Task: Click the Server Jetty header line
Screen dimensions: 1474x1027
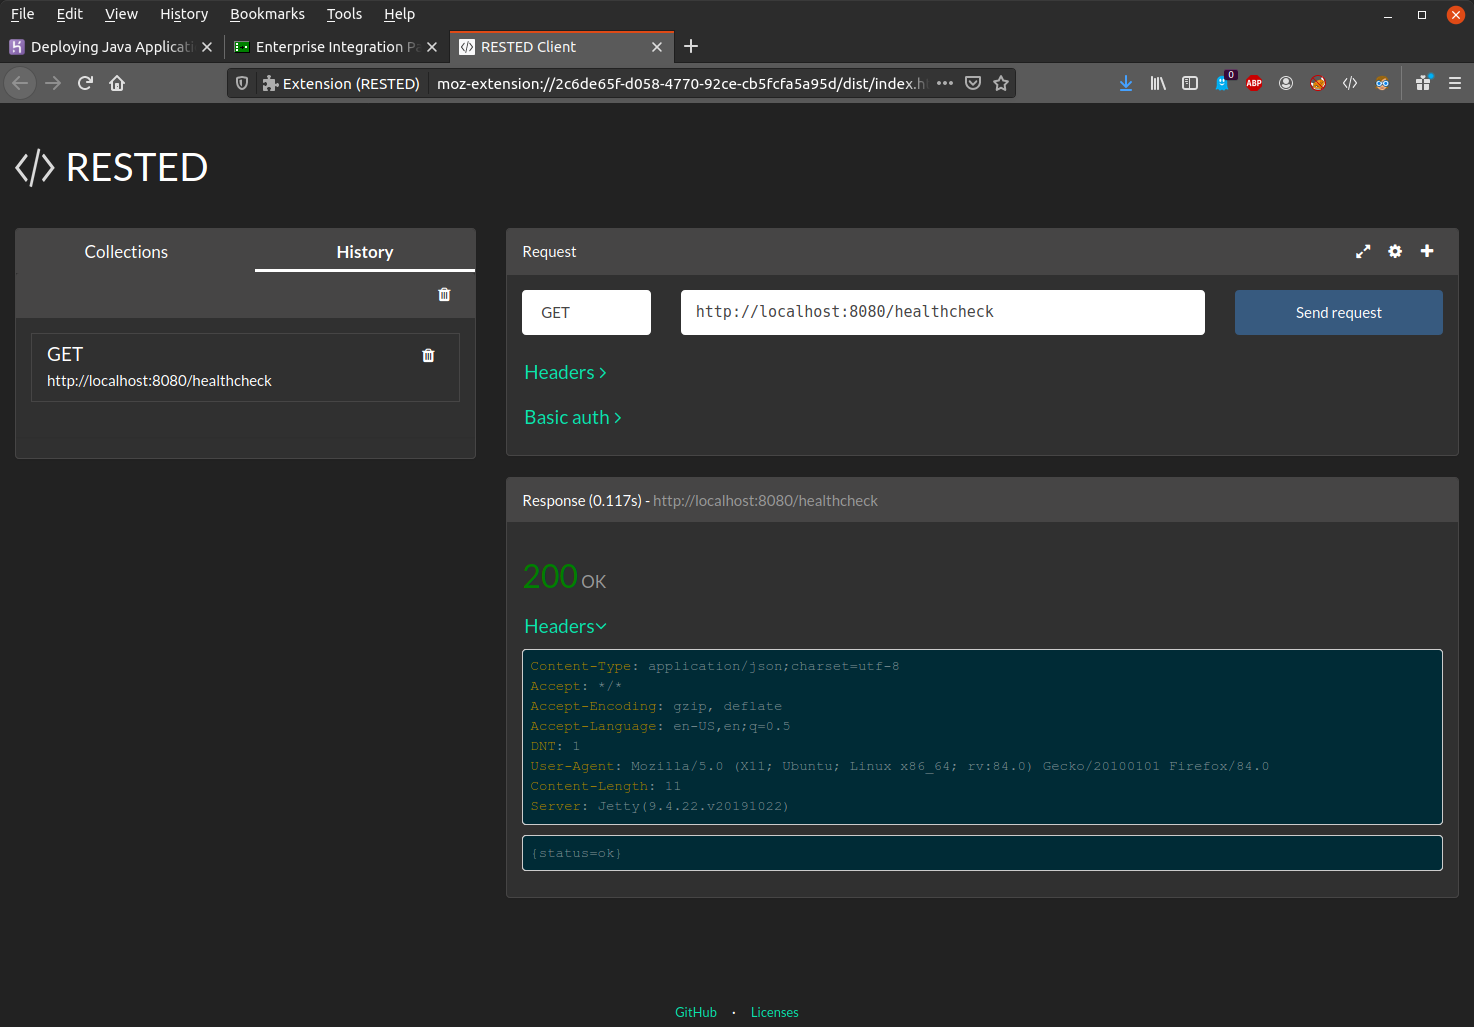Action: coord(660,806)
